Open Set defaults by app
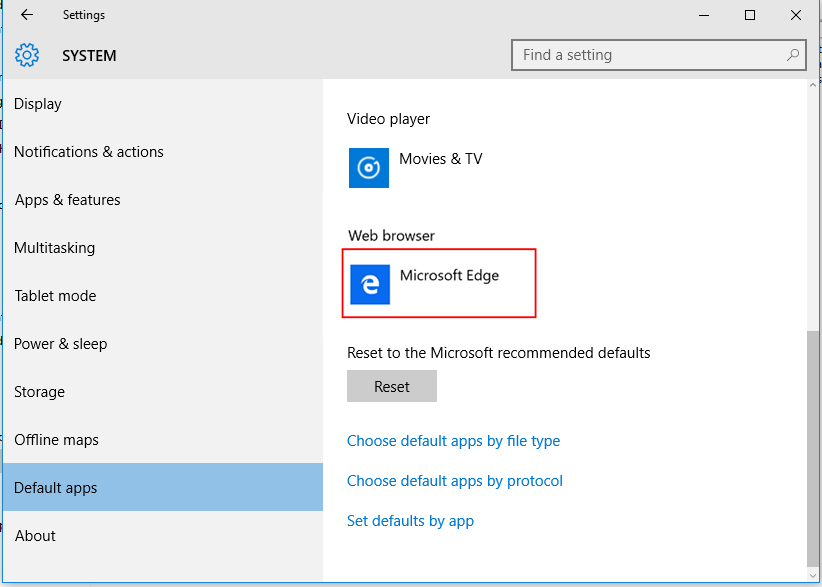This screenshot has width=822, height=587. tap(410, 520)
